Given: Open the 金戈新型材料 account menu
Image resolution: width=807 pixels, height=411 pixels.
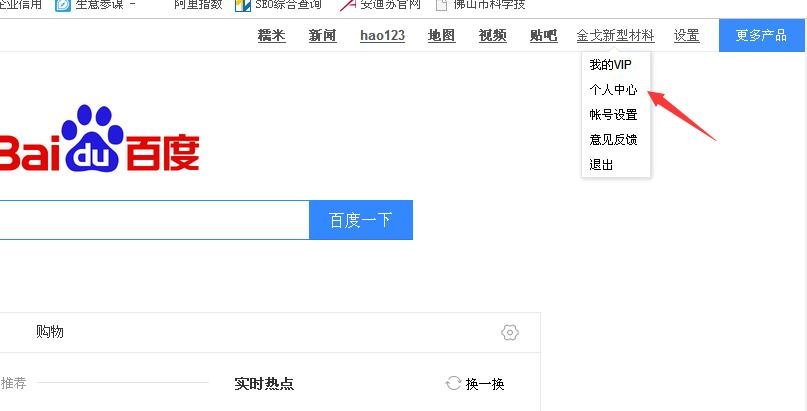Looking at the screenshot, I should pyautogui.click(x=615, y=35).
